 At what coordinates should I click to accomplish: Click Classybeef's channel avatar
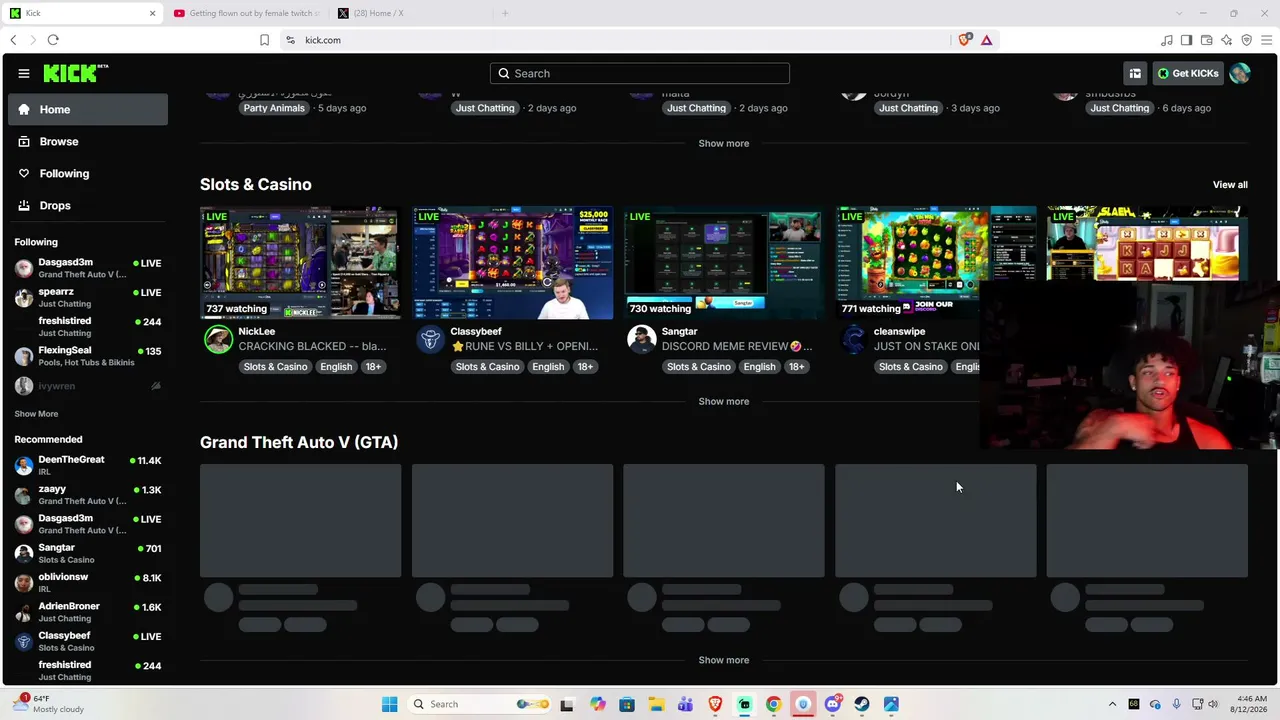[x=430, y=339]
